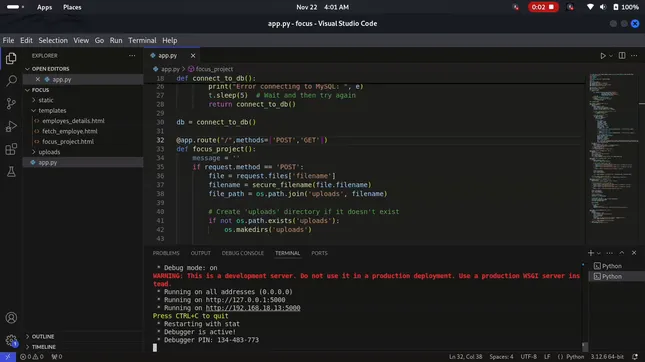Viewport: 645px width, 362px height.
Task: Open the Manage gear icon
Action: (11, 340)
